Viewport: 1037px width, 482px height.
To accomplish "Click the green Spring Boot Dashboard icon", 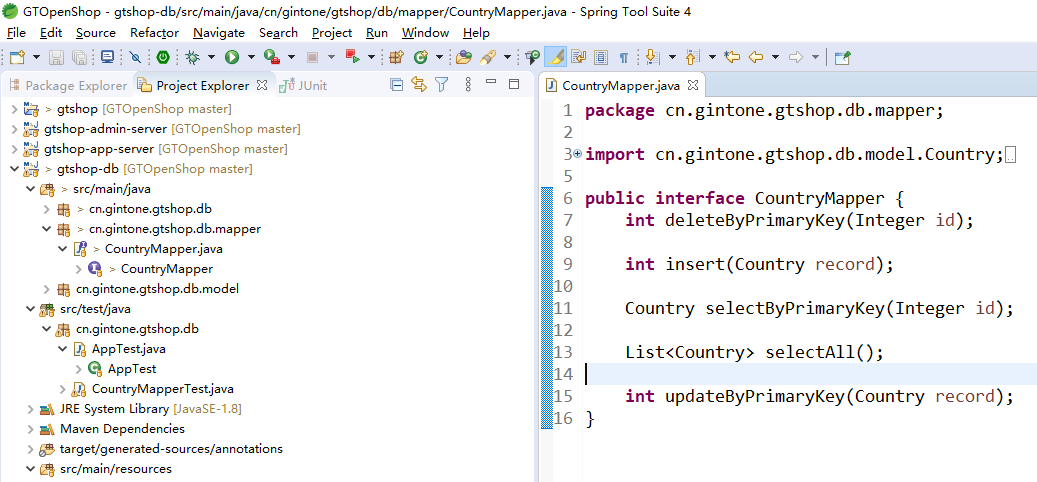I will [163, 58].
